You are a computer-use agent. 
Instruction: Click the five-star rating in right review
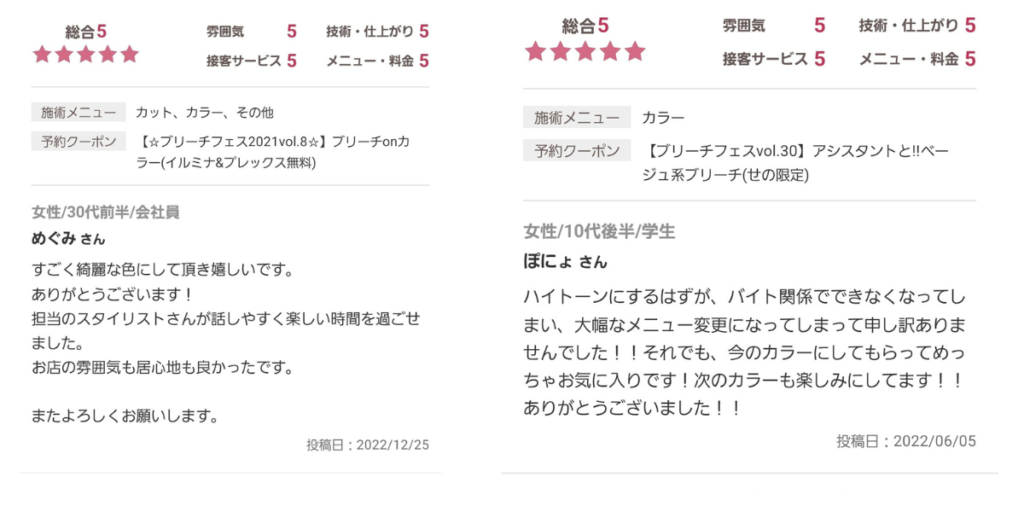pyautogui.click(x=585, y=52)
